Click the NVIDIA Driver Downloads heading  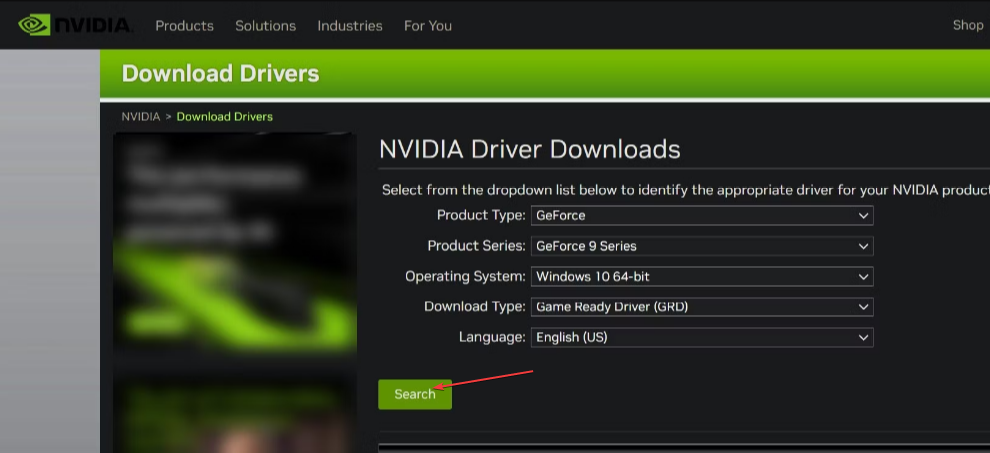point(530,150)
